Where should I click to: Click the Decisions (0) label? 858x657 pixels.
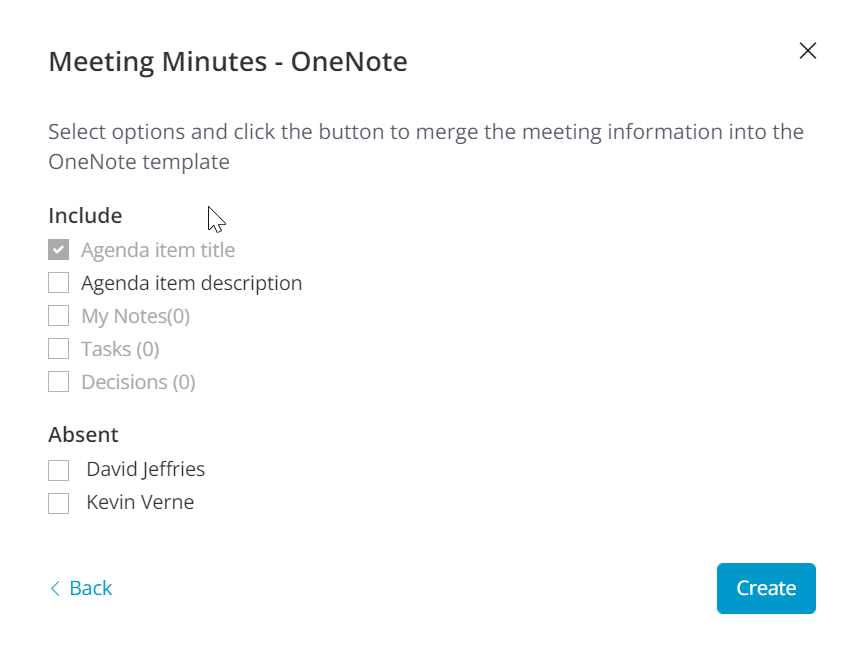tap(139, 382)
